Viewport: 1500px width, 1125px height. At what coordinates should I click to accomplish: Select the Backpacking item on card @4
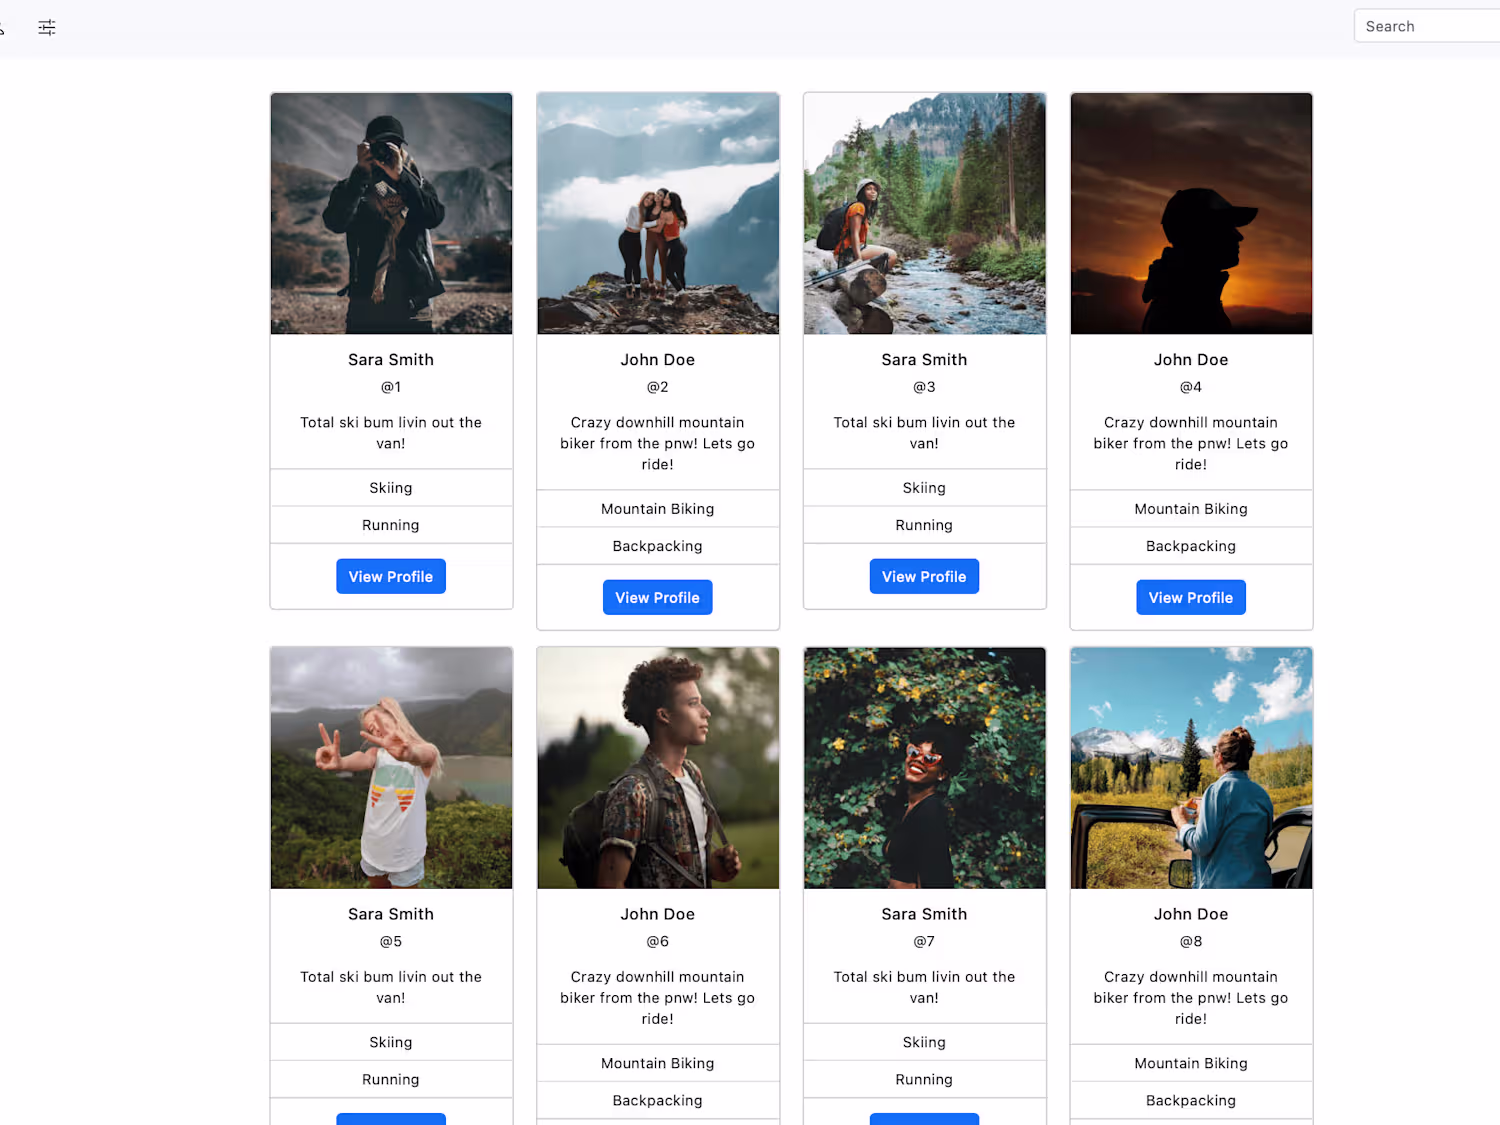tap(1191, 546)
